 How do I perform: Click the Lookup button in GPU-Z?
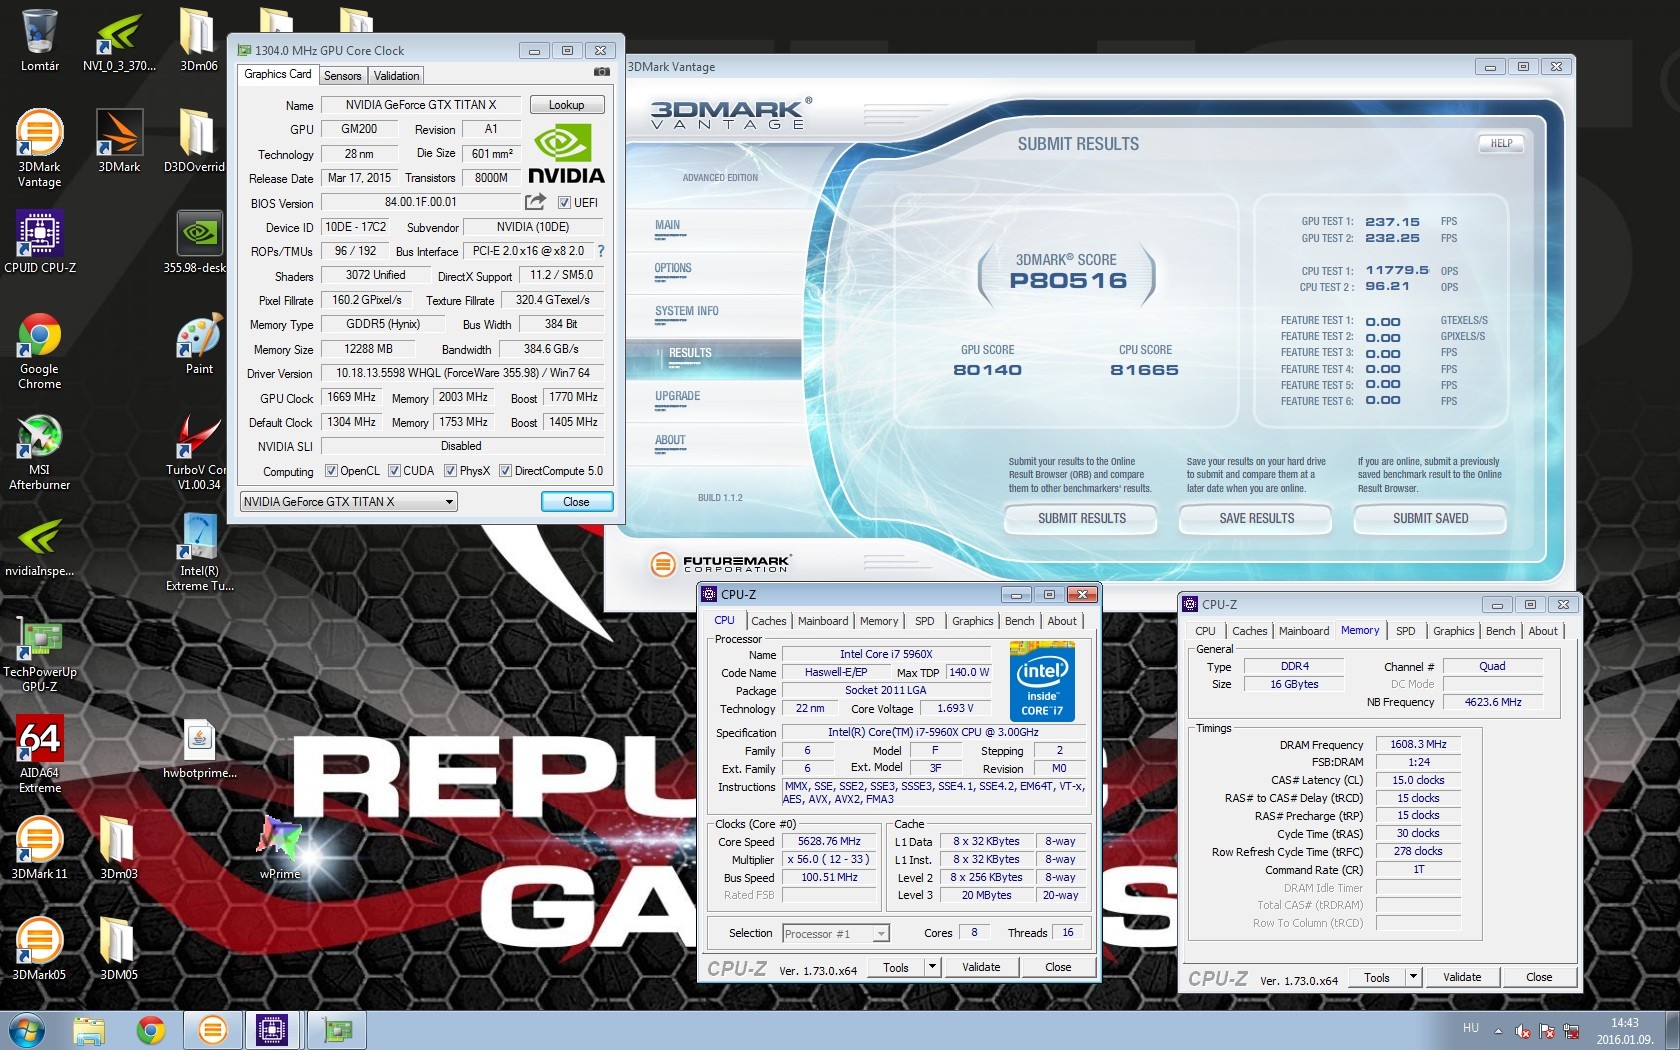[566, 105]
